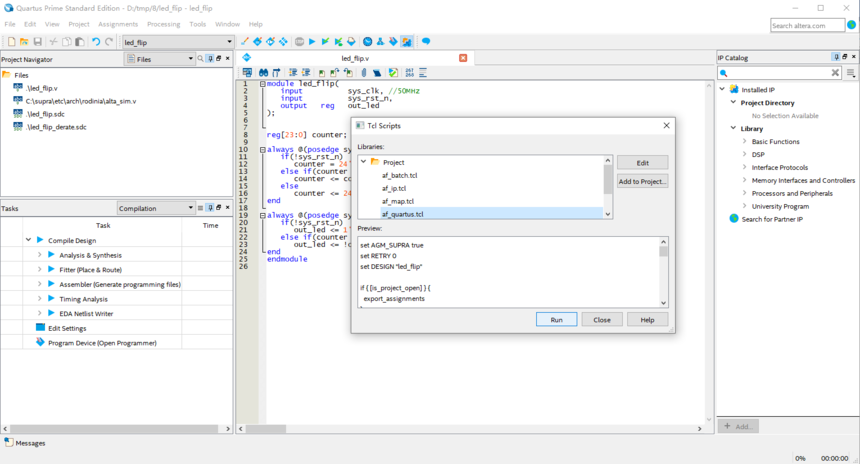
Task: Expand the Fitter (Place & Route) task
Action: [39, 269]
